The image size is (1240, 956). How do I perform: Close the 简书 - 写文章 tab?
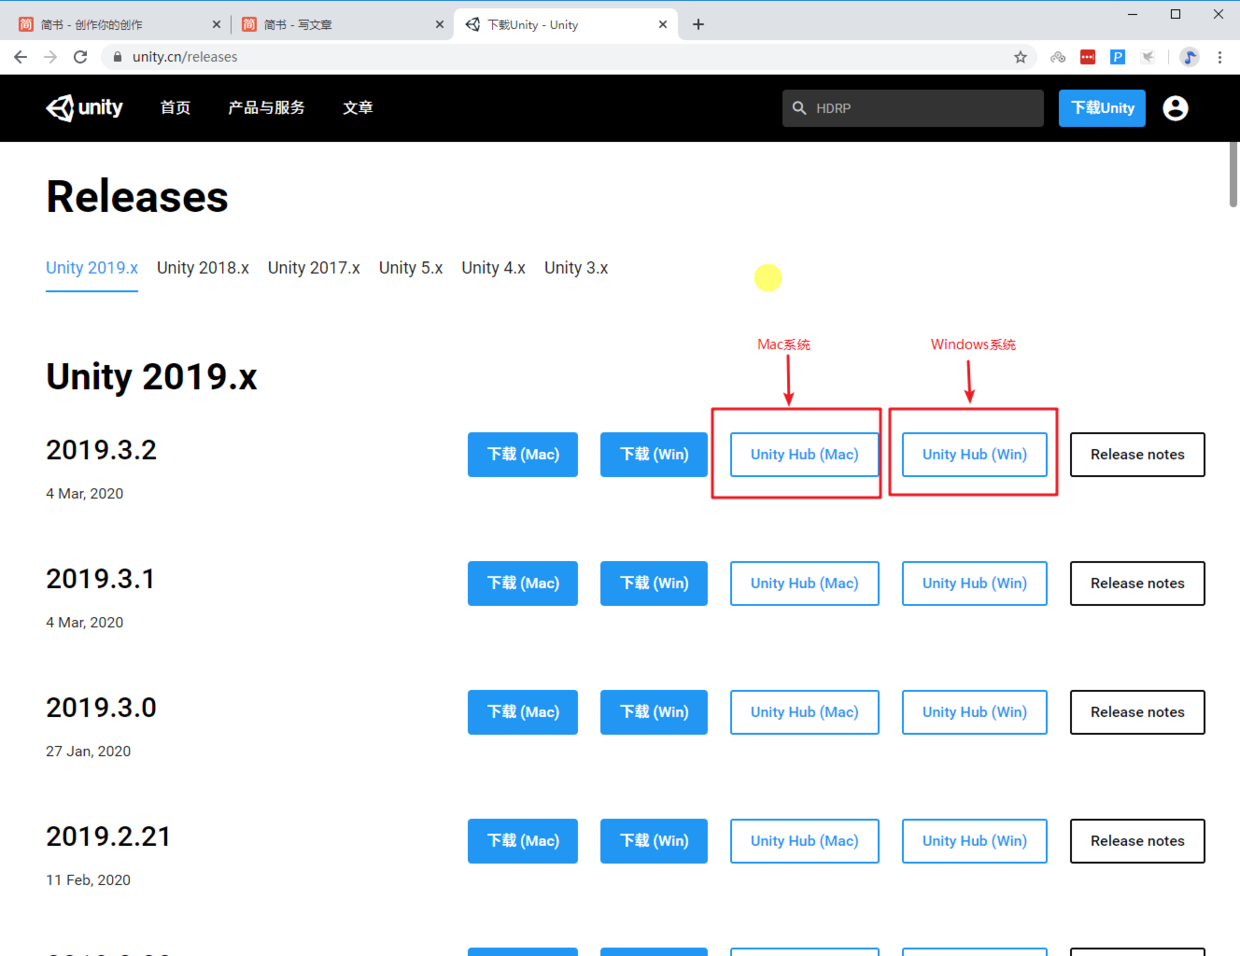(439, 24)
